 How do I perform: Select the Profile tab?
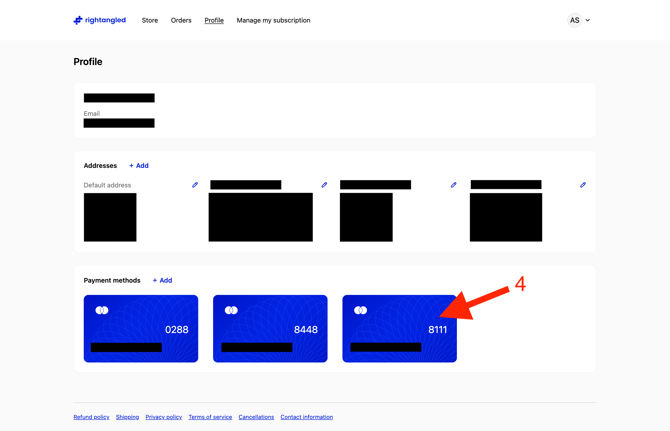214,20
